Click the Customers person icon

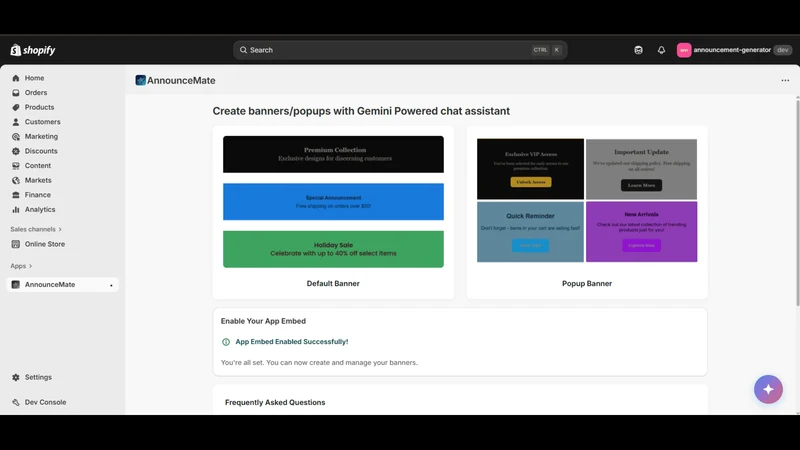click(16, 122)
